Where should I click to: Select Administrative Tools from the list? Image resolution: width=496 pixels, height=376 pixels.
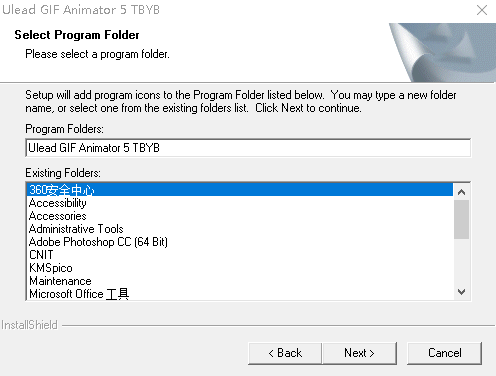pyautogui.click(x=240, y=229)
